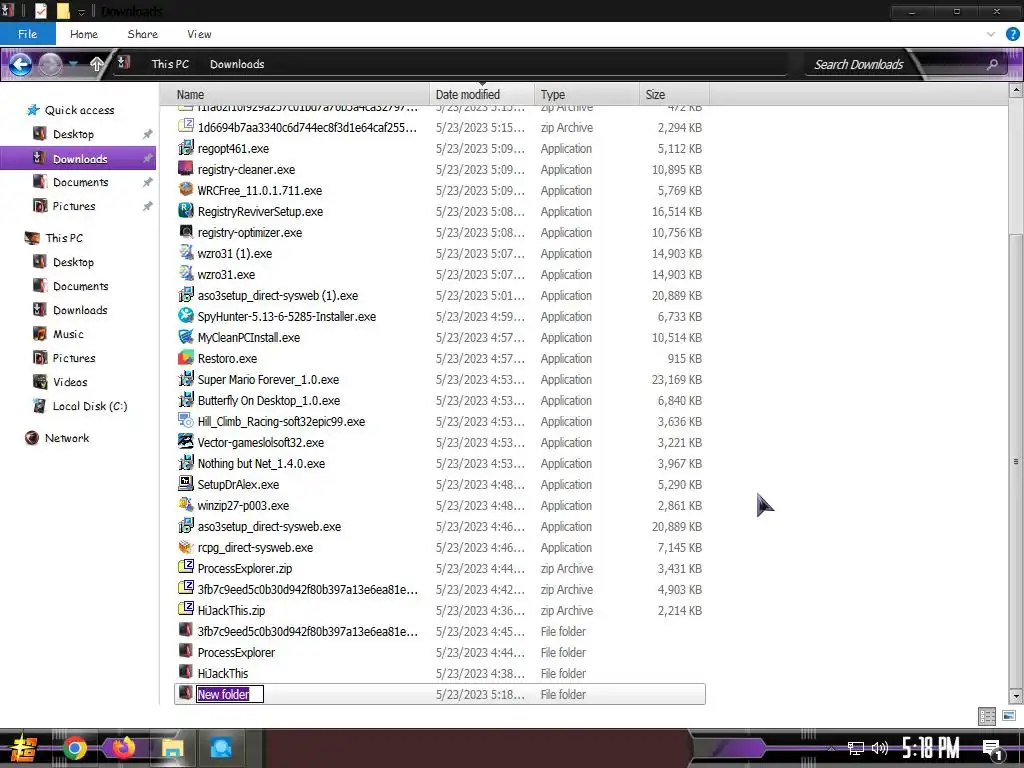Click the rcpg_direct-sysweb.exe icon
1024x768 pixels.
coord(186,547)
